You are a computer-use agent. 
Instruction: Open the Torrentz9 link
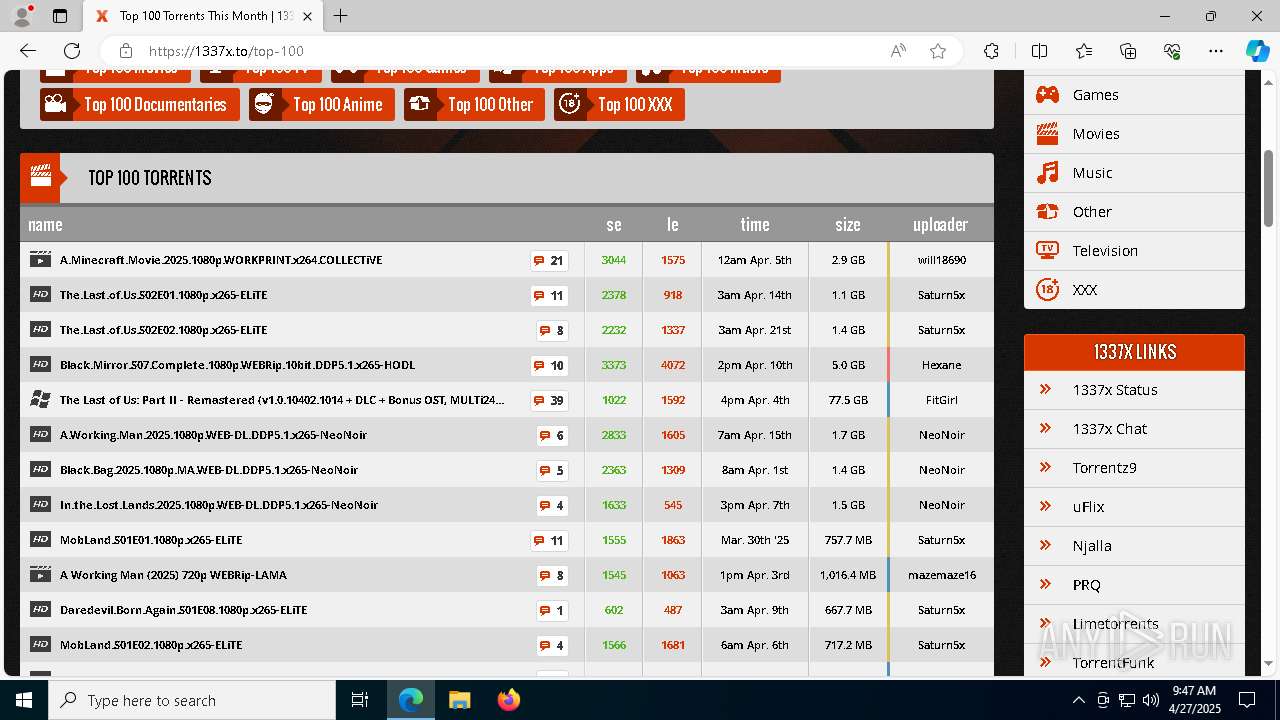[x=1105, y=468]
